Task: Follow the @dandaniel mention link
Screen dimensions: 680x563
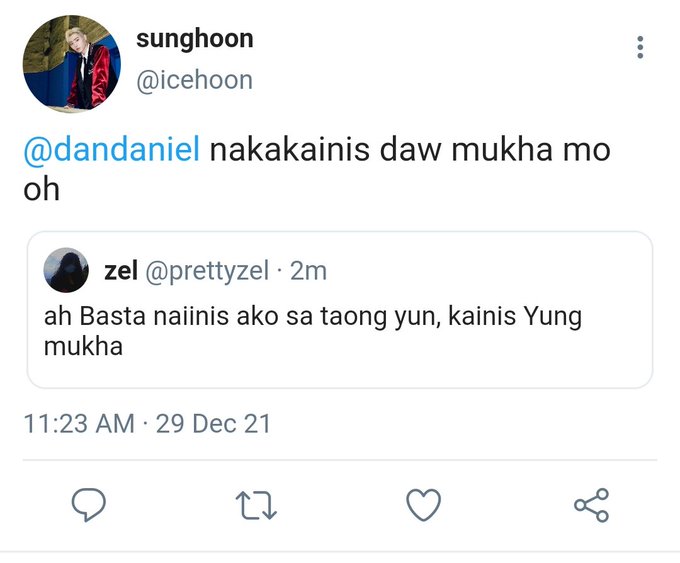Action: [111, 151]
